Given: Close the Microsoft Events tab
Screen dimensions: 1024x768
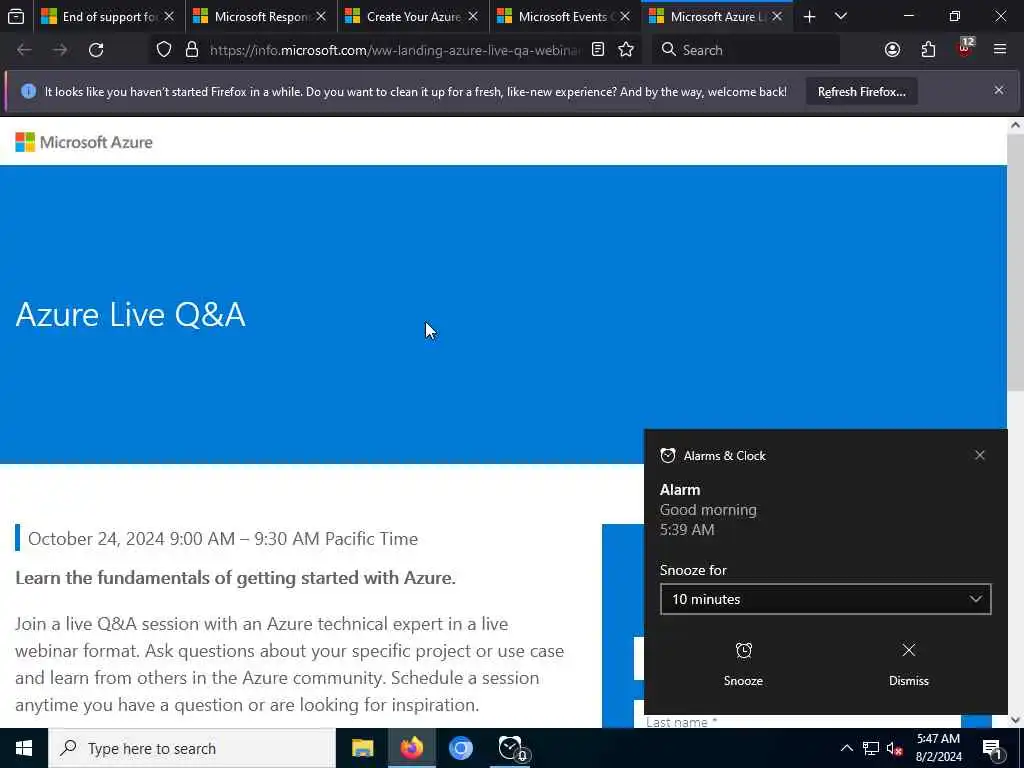Looking at the screenshot, I should click(x=625, y=16).
